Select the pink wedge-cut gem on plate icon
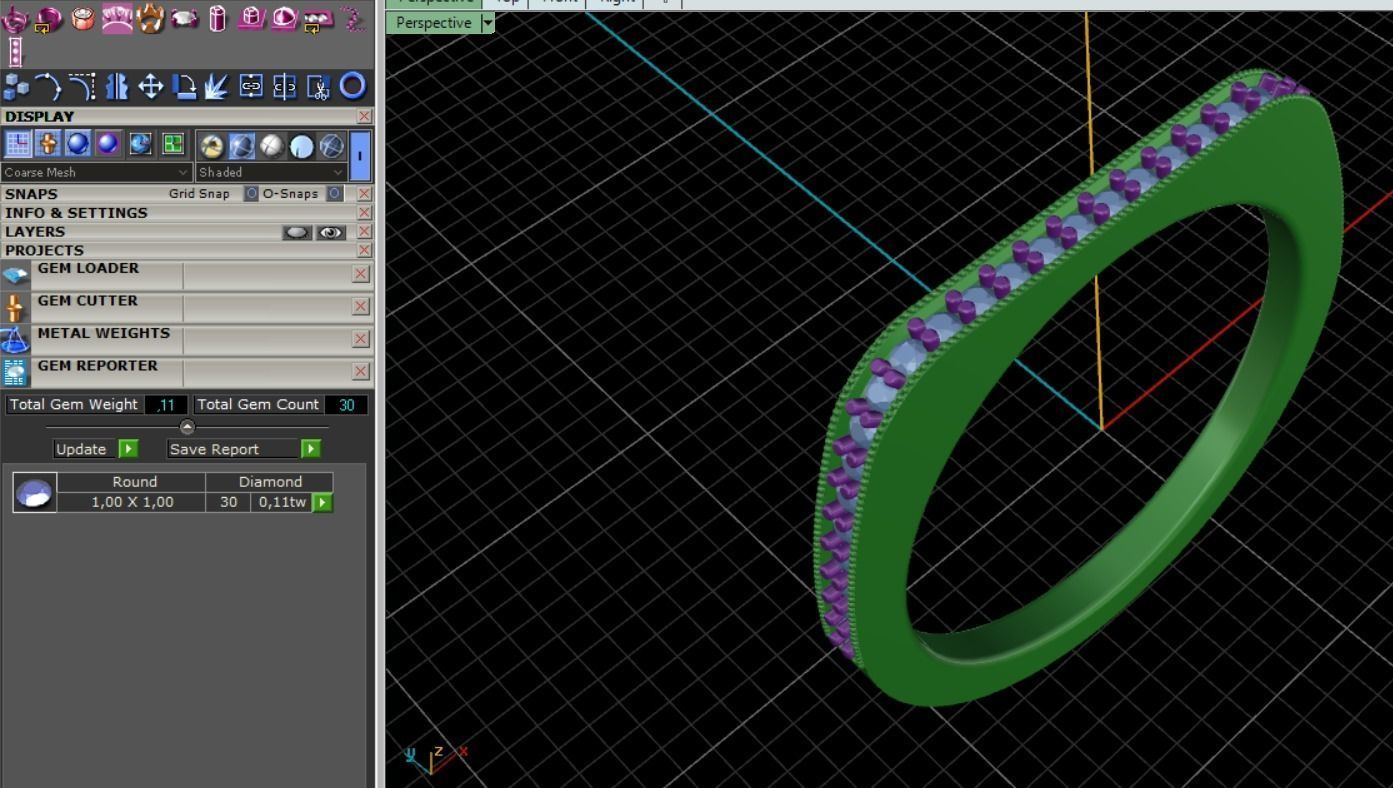The width and height of the screenshot is (1393, 788). point(284,18)
